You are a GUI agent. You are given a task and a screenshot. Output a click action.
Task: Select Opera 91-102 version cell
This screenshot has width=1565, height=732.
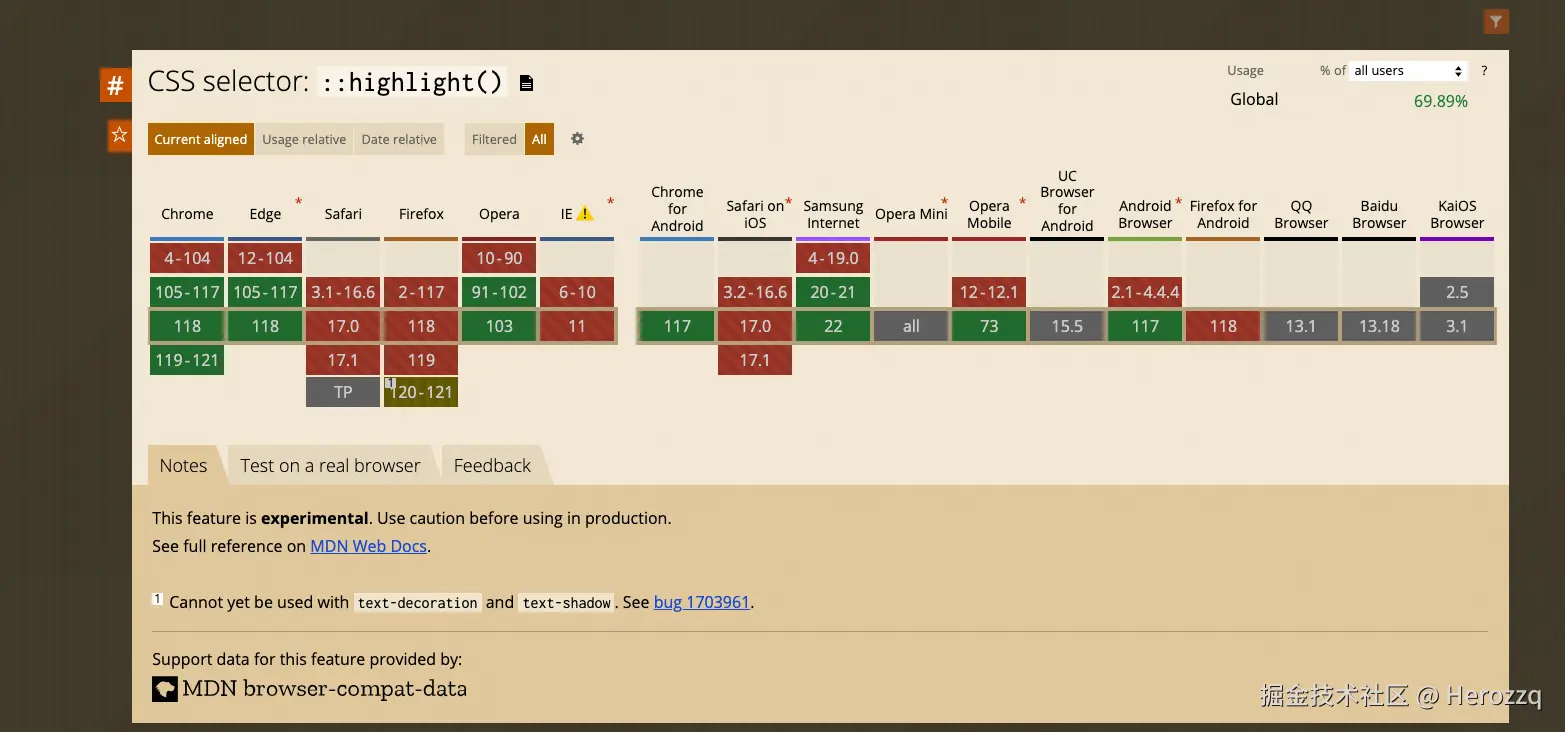click(499, 292)
